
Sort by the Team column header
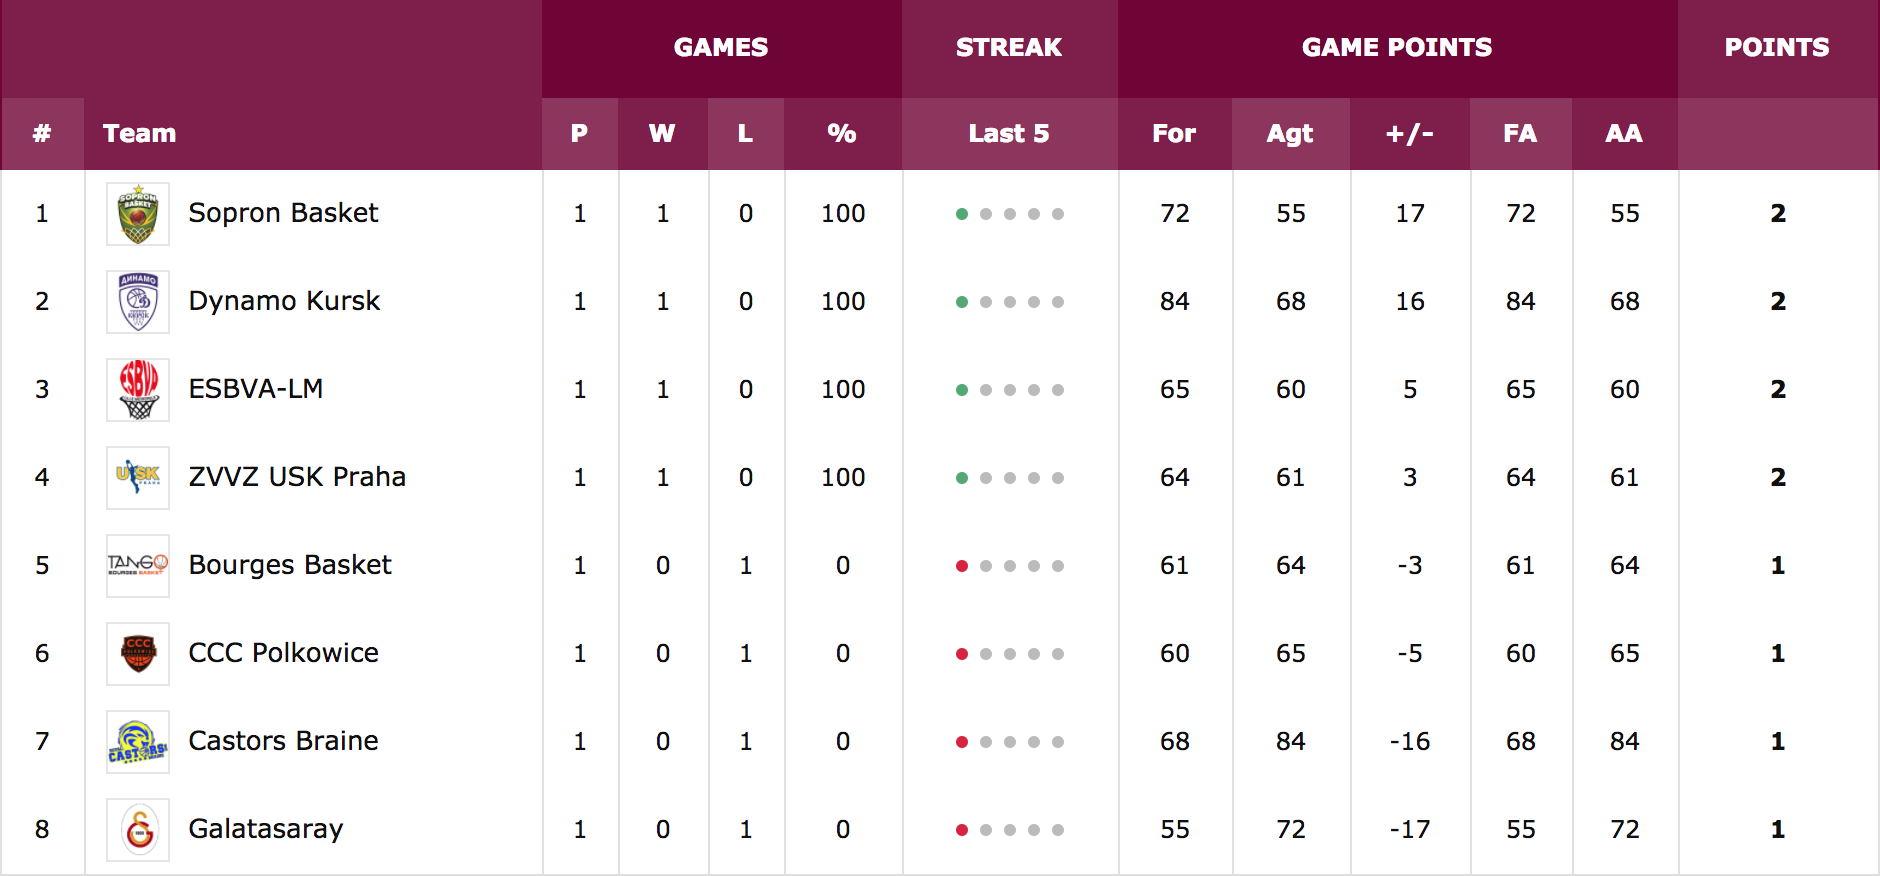point(139,133)
